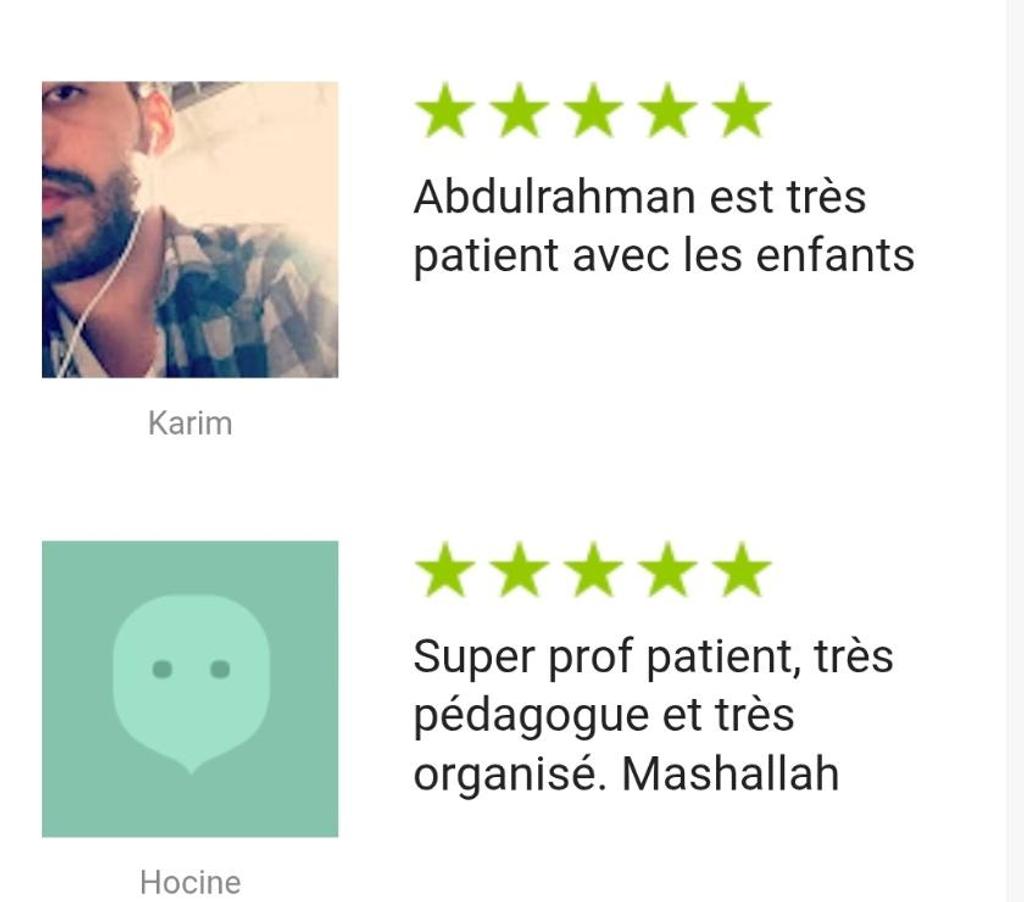
Task: Click fifth star of Hocine's rating
Action: coord(742,570)
